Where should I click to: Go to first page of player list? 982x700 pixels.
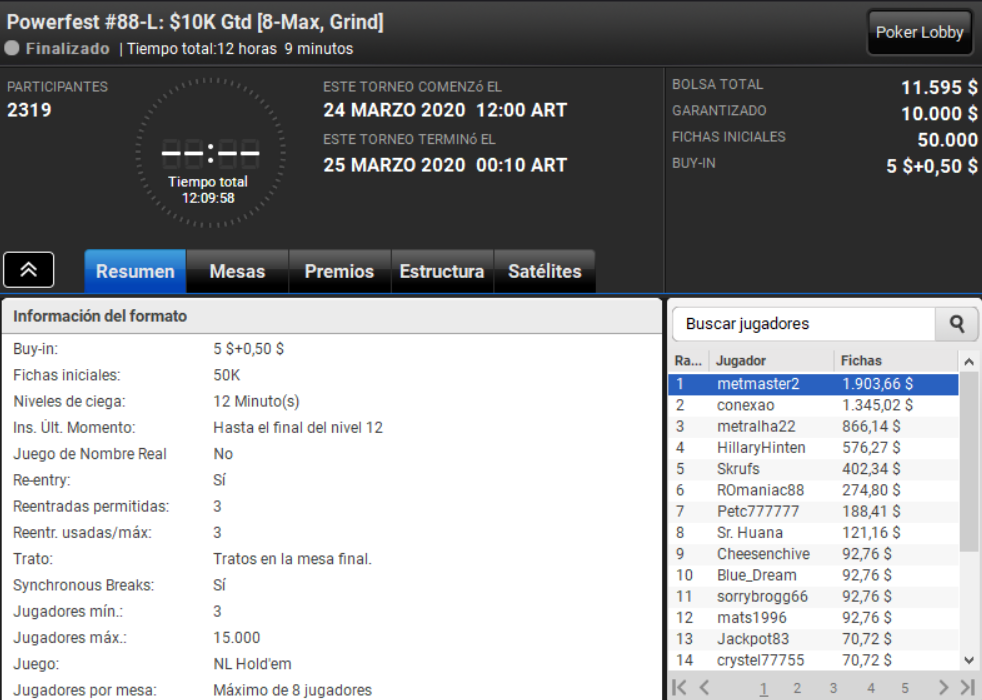[679, 687]
